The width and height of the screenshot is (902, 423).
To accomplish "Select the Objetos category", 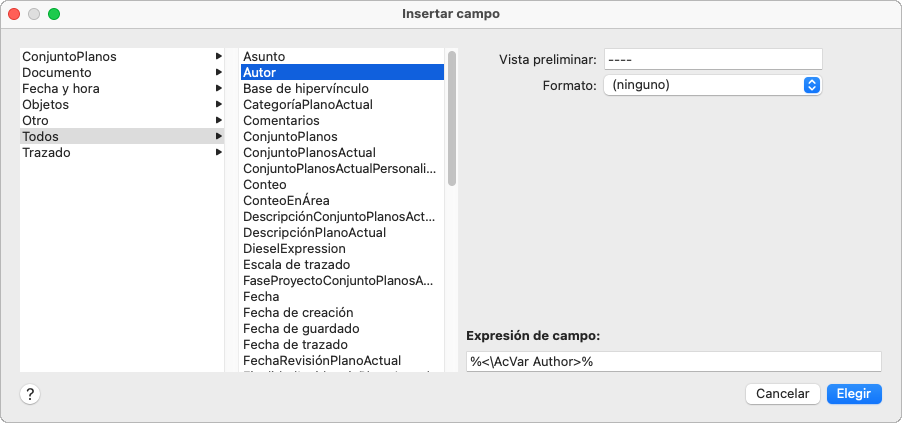I will [46, 105].
